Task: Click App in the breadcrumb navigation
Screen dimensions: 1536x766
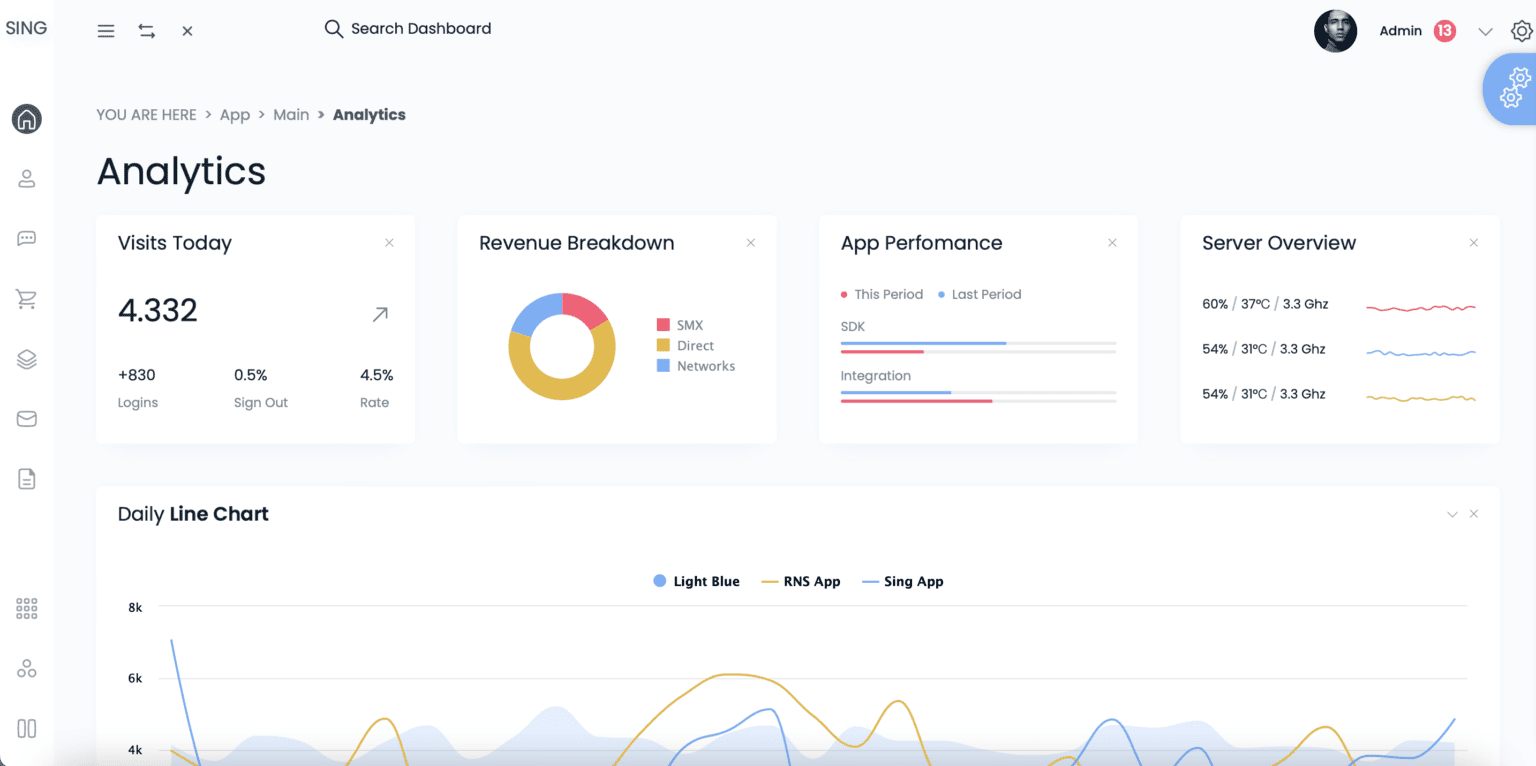Action: (235, 114)
